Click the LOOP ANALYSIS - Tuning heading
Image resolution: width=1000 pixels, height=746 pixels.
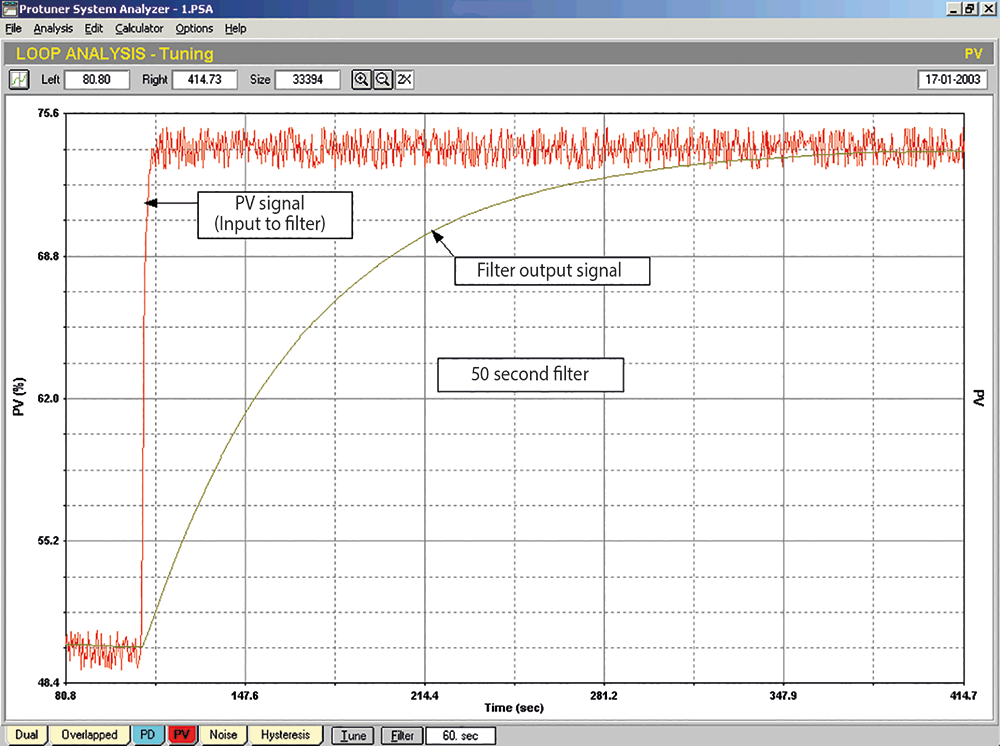pos(115,54)
